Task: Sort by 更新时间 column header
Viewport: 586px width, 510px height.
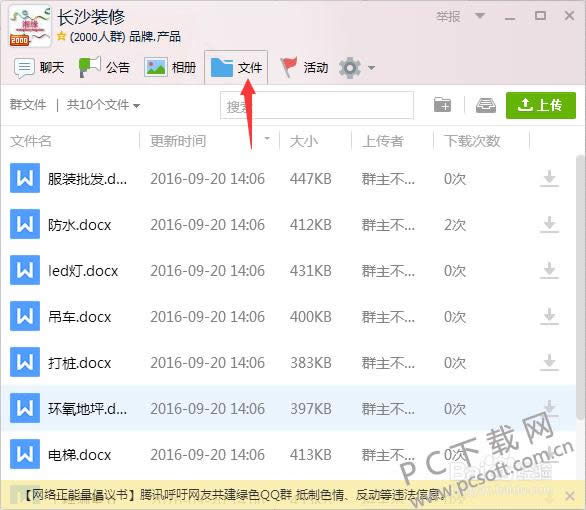Action: (x=178, y=141)
